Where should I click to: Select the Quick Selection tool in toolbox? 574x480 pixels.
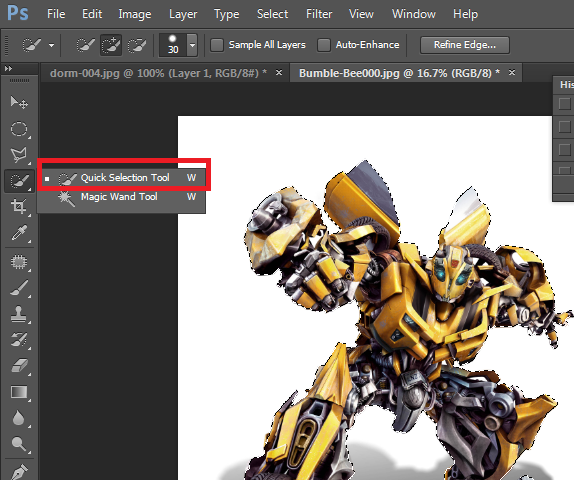click(x=19, y=181)
